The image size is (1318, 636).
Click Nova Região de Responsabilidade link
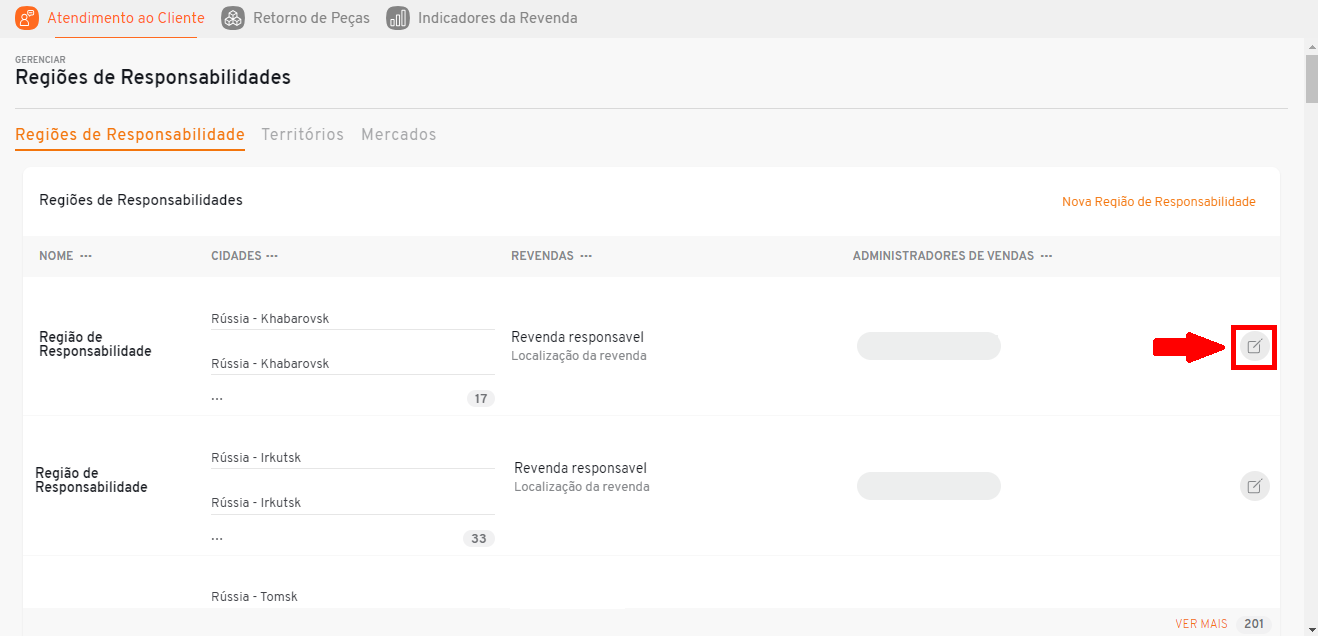[x=1158, y=202]
